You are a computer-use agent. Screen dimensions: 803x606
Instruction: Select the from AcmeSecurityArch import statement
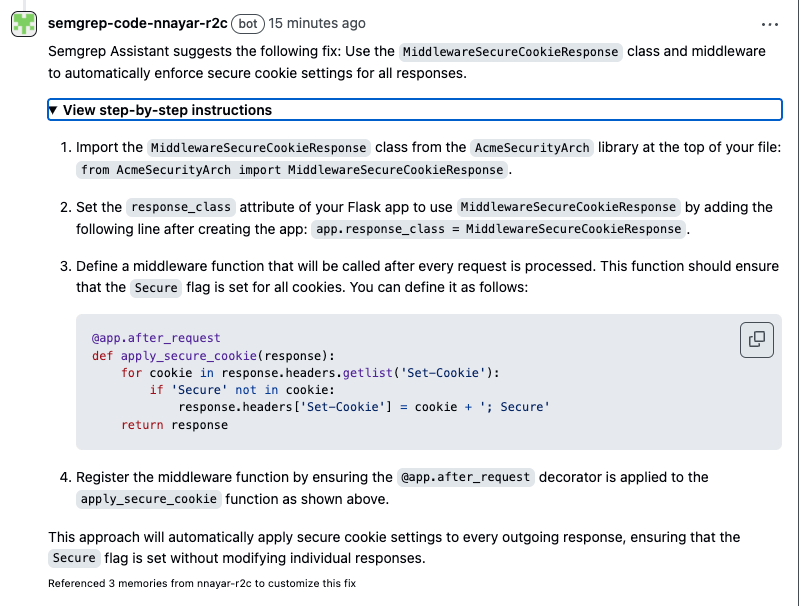point(292,170)
